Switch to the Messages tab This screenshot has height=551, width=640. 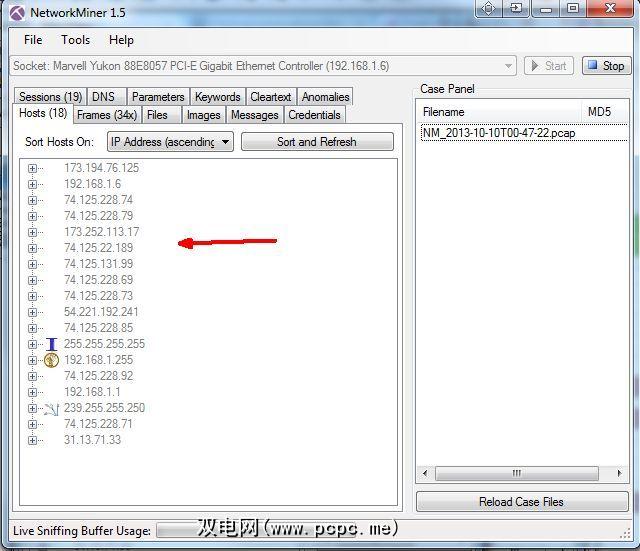point(255,115)
